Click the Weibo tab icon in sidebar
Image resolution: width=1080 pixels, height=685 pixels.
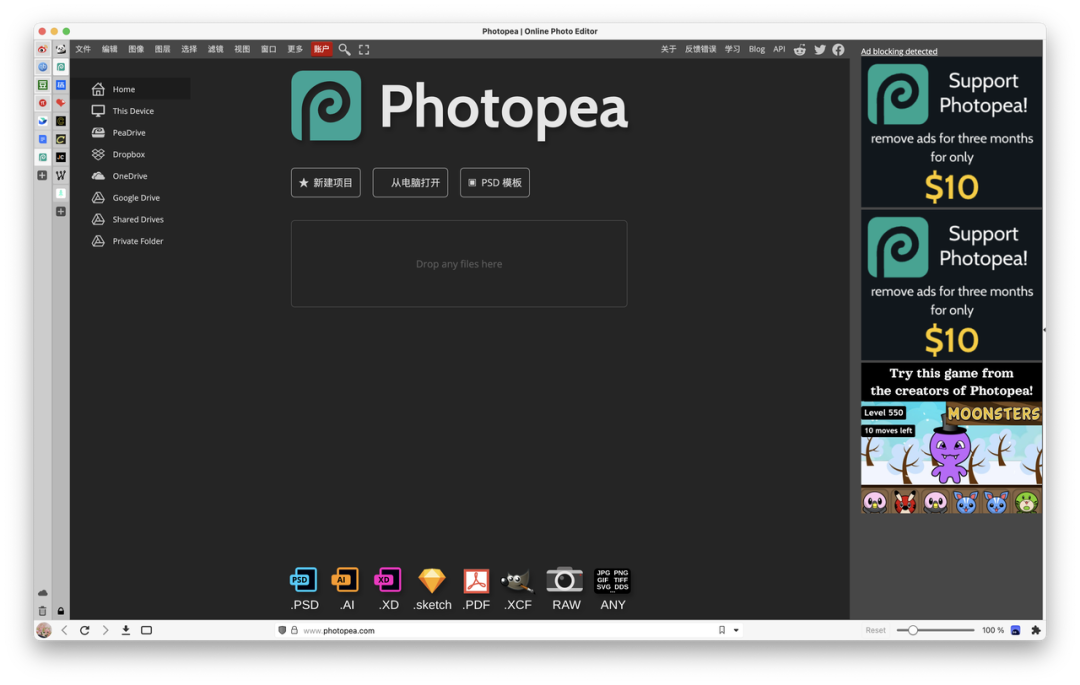point(43,49)
